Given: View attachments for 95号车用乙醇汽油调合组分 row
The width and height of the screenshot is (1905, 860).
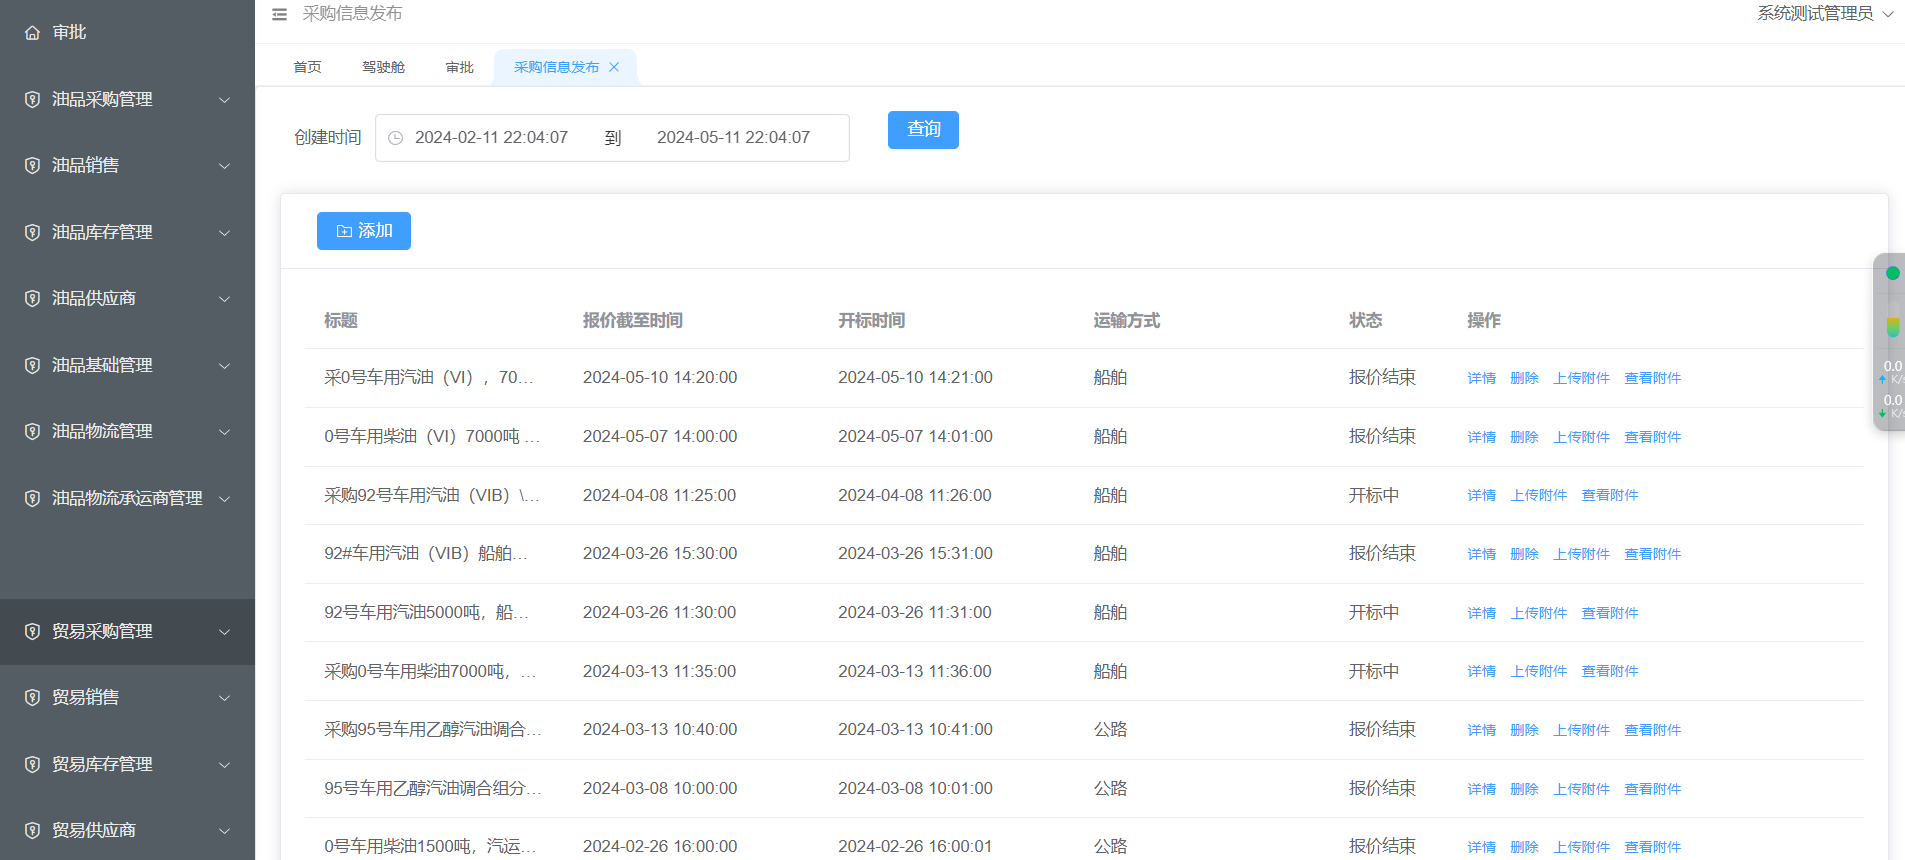Looking at the screenshot, I should pos(1652,789).
